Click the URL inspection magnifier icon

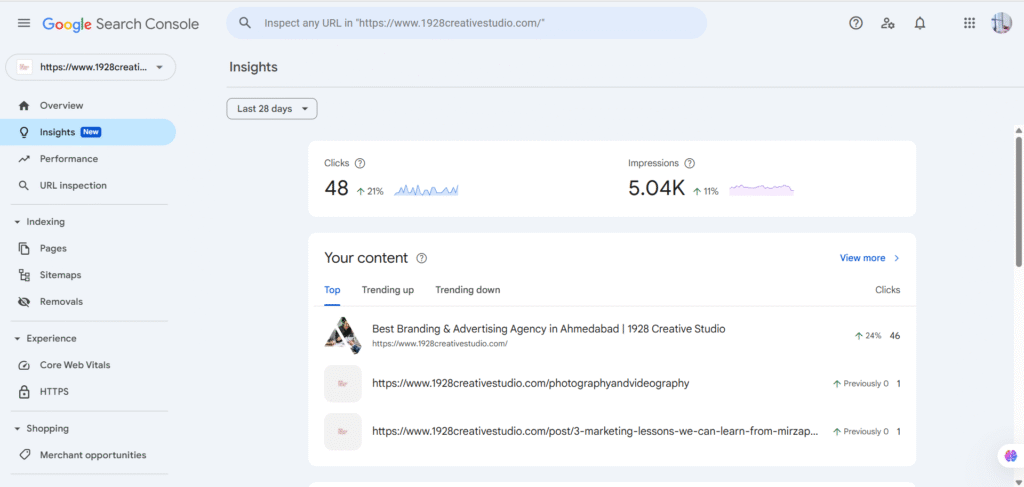point(24,185)
